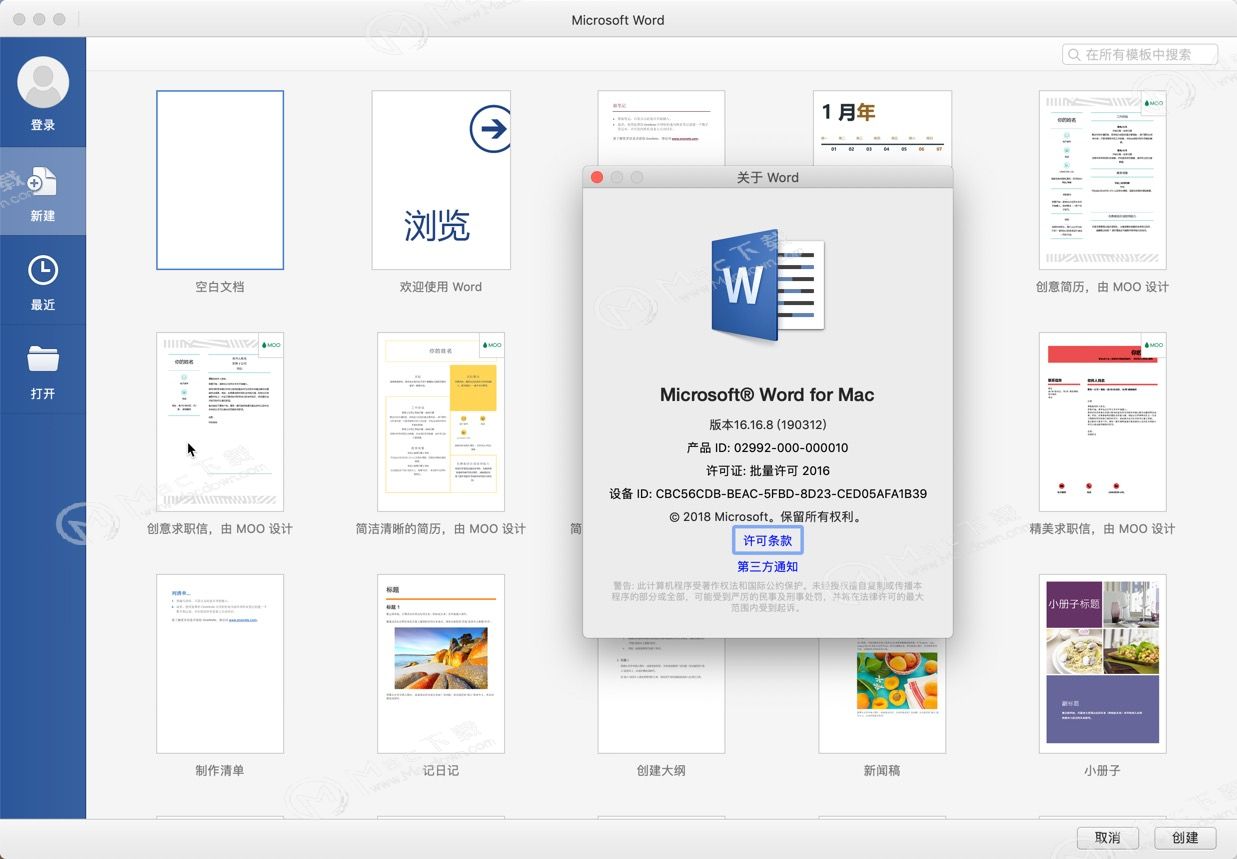The height and width of the screenshot is (859, 1237).
Task: Click the 小册子 label text
Action: tap(1102, 771)
